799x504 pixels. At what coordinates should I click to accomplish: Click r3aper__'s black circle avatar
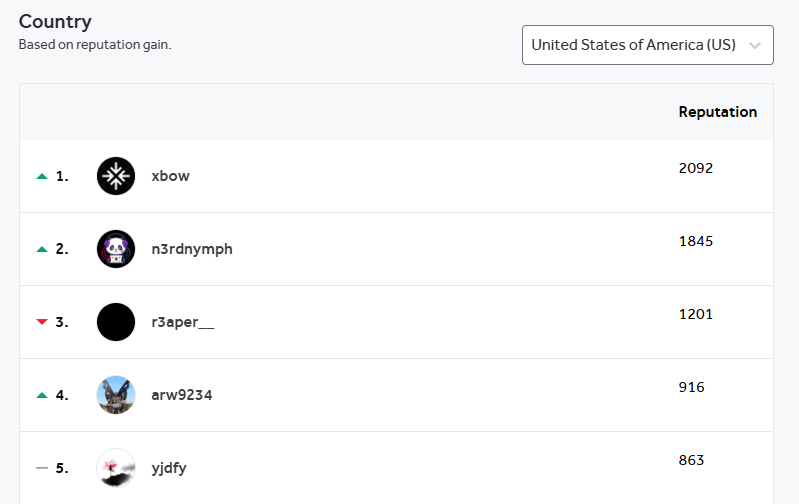tap(116, 322)
